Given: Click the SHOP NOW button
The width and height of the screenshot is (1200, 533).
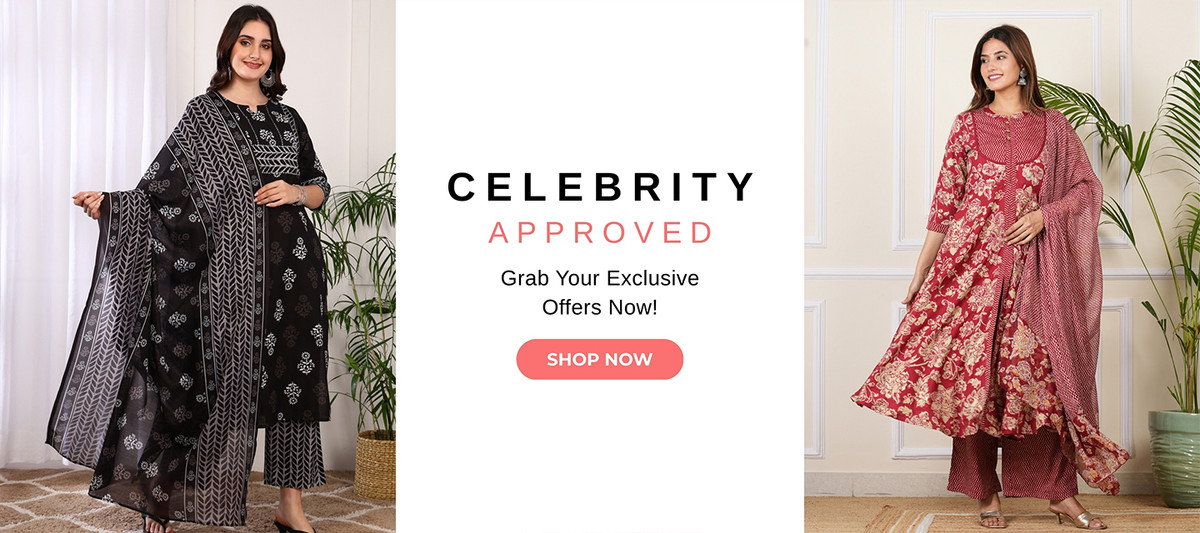Looking at the screenshot, I should point(599,359).
